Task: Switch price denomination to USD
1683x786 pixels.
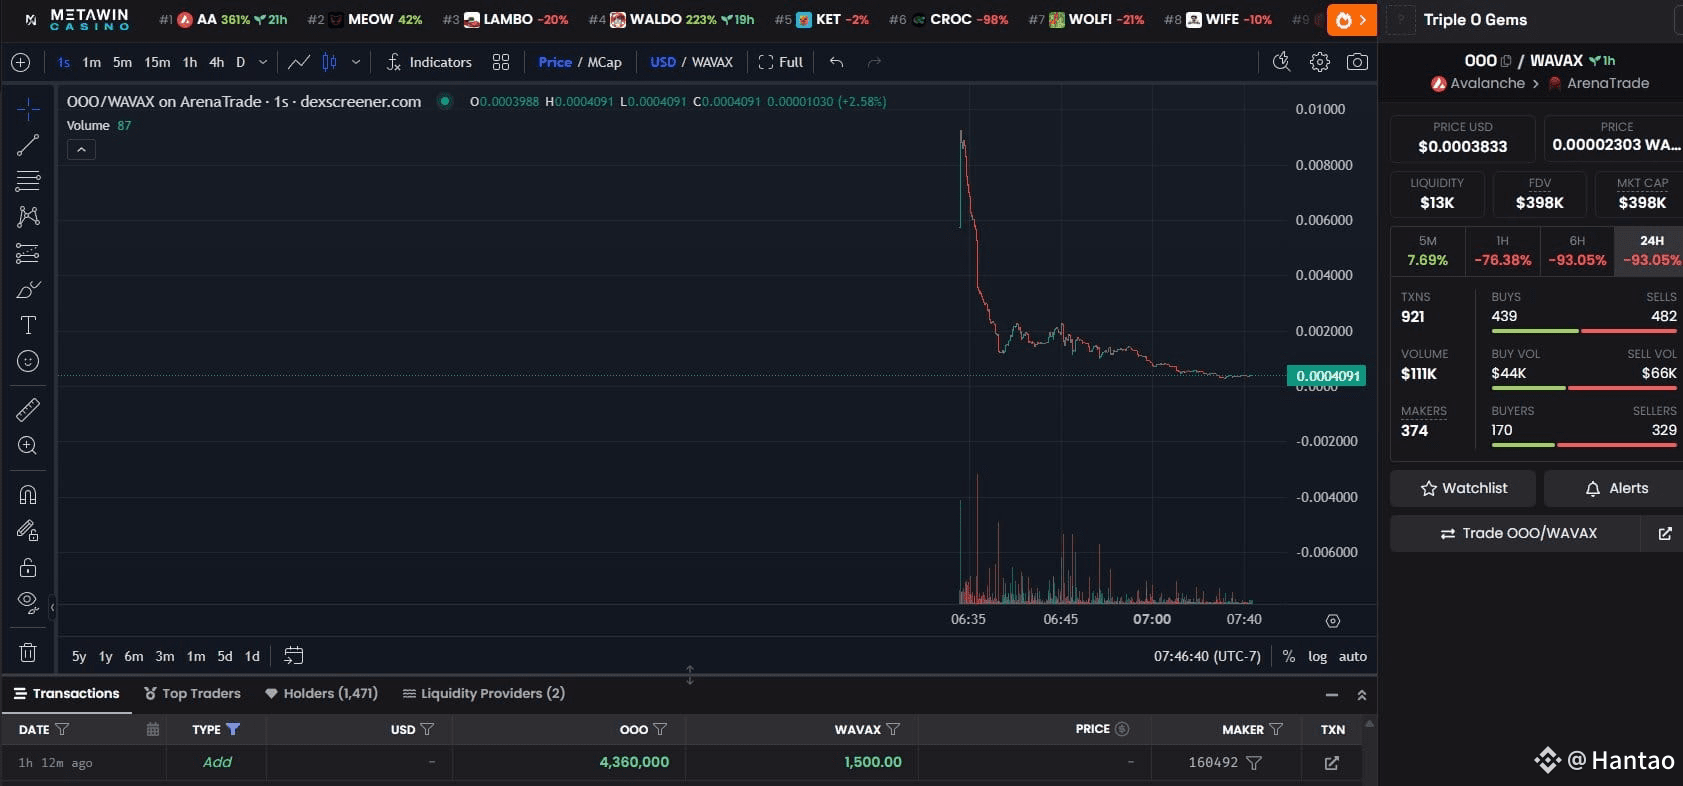Action: [663, 62]
